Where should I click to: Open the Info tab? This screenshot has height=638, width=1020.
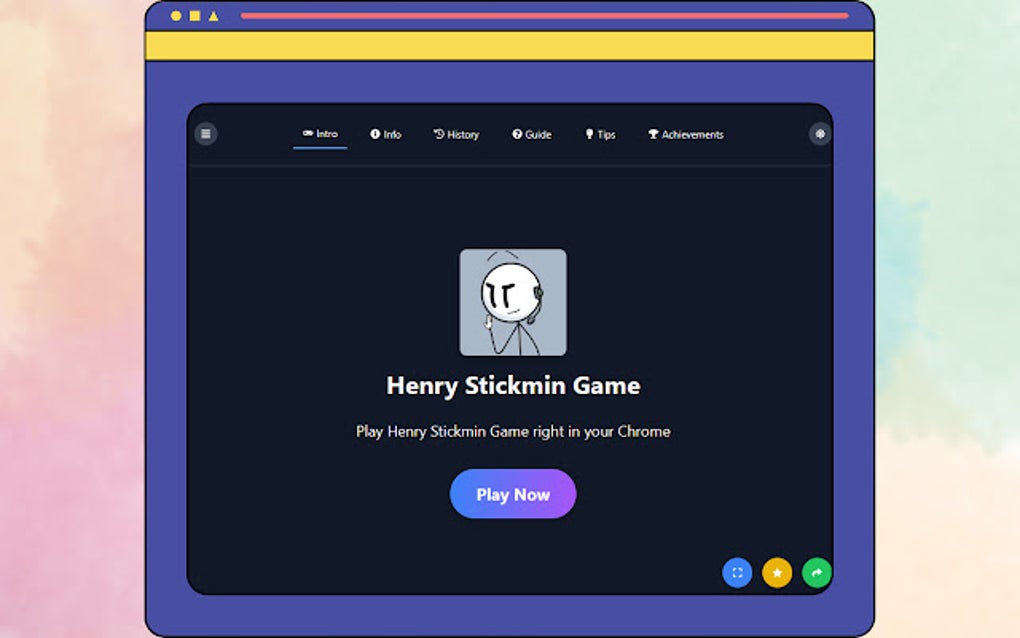coord(386,135)
